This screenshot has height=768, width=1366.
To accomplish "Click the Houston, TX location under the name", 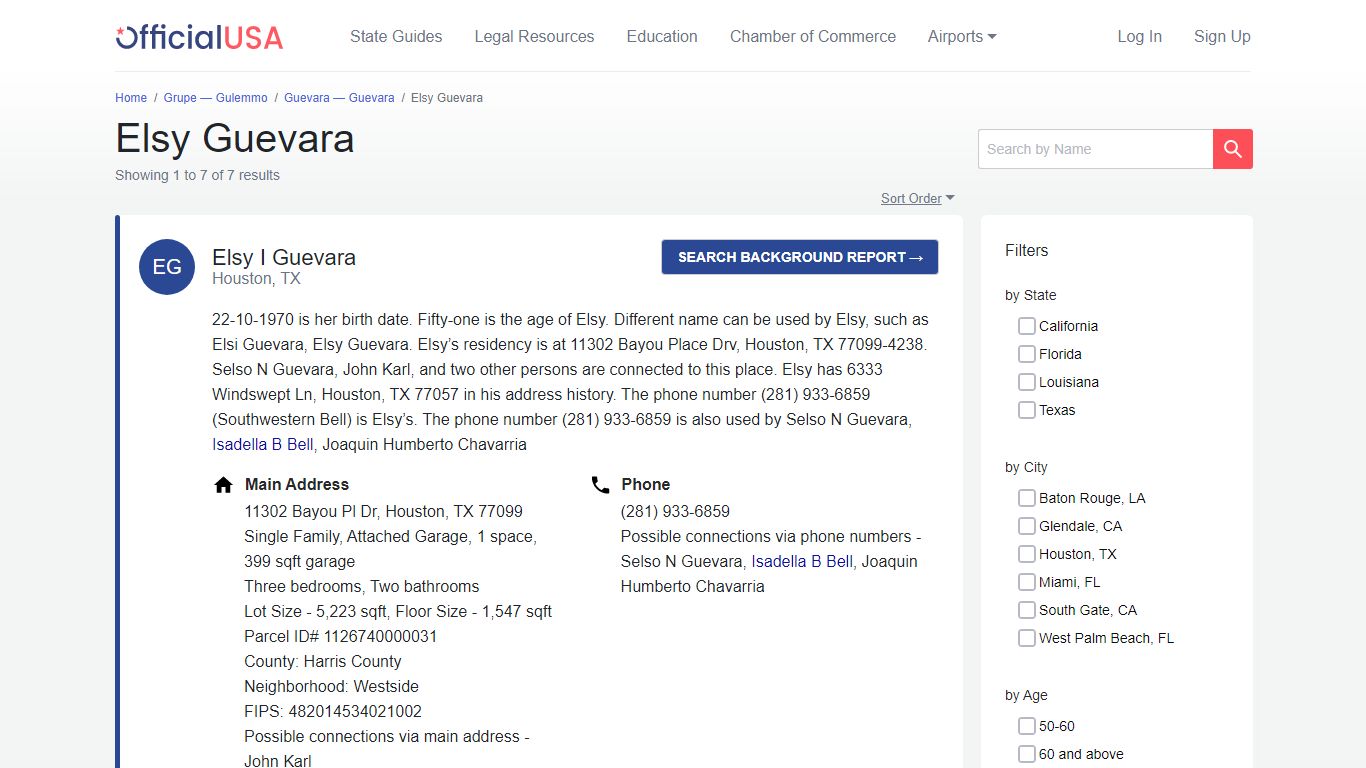I will pos(256,279).
